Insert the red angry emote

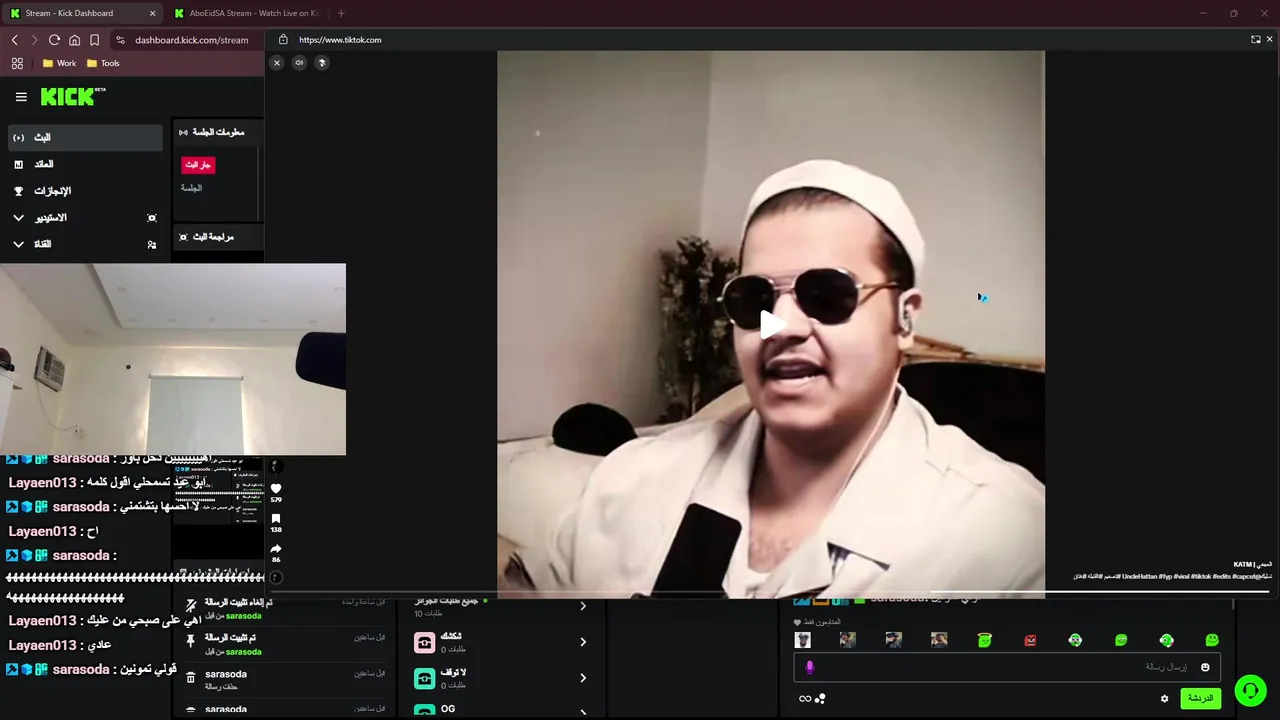pos(1030,640)
